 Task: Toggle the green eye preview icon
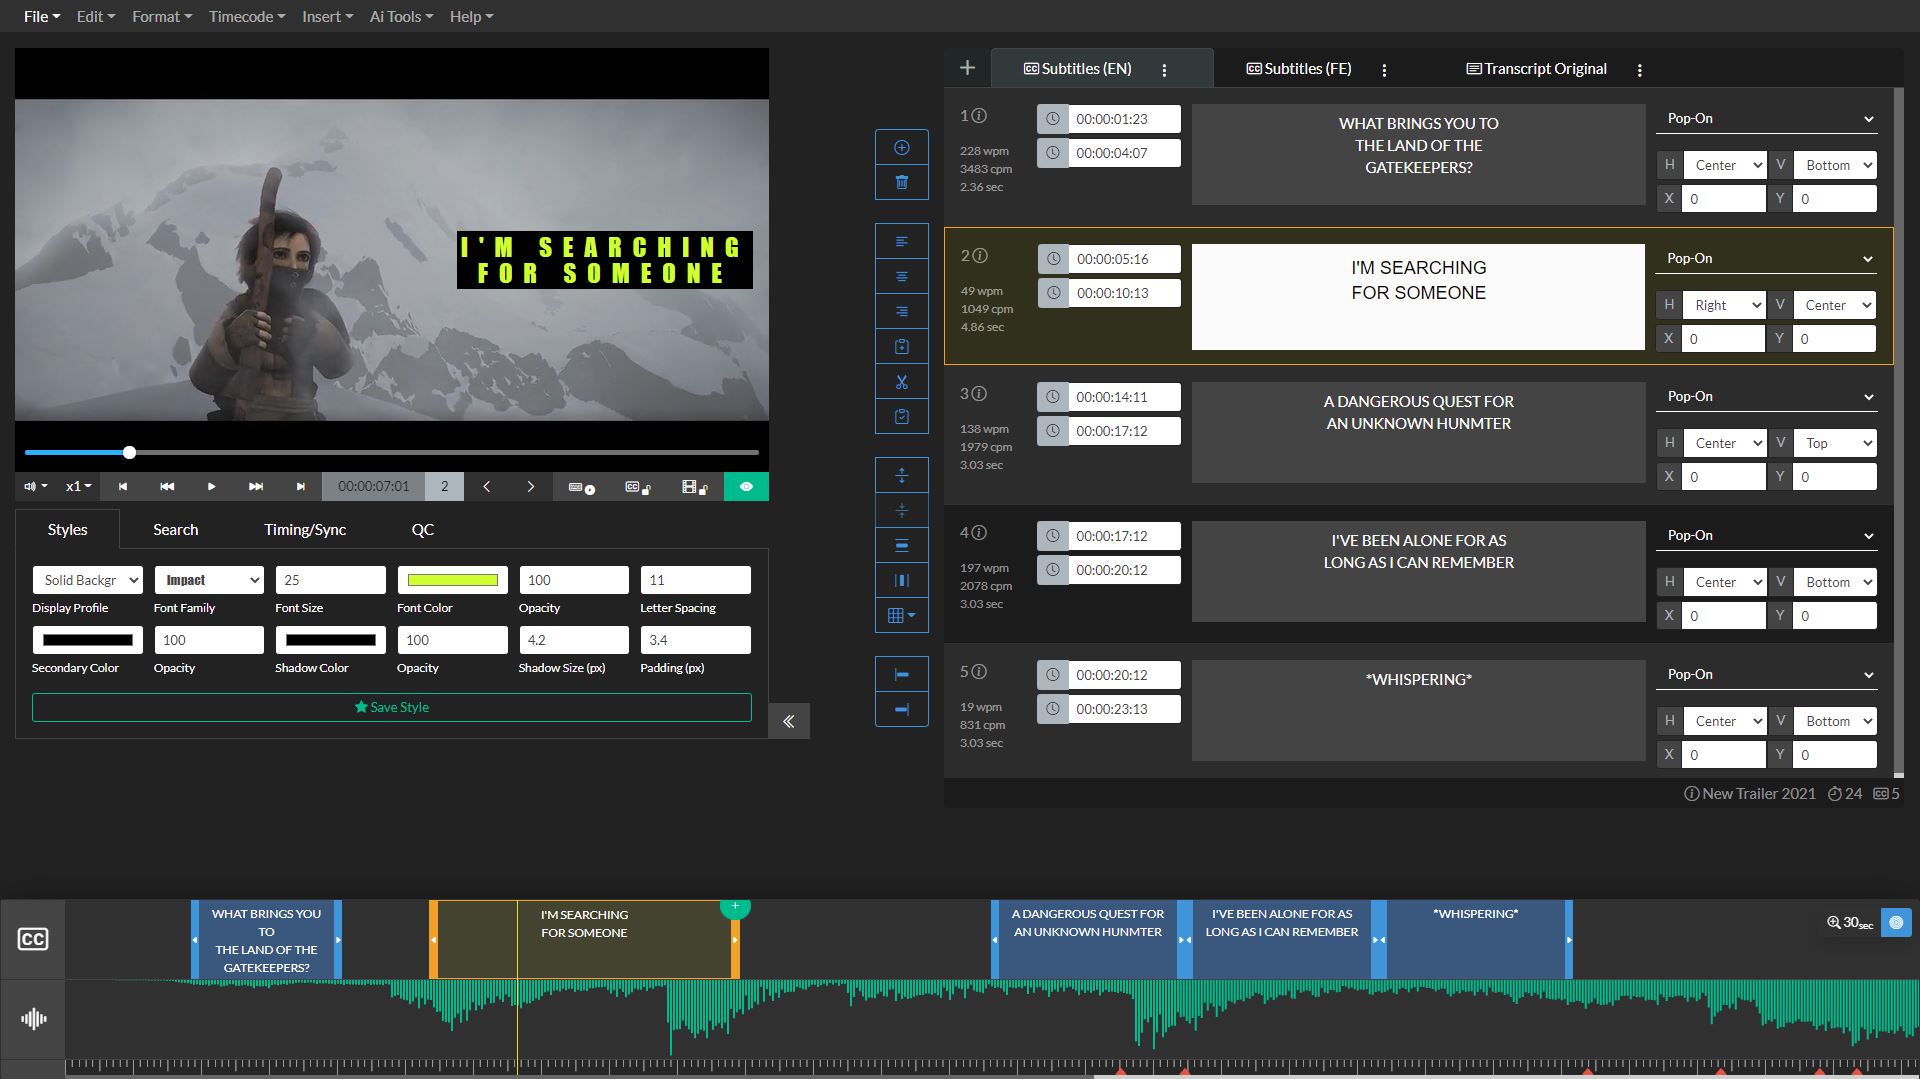coord(746,487)
